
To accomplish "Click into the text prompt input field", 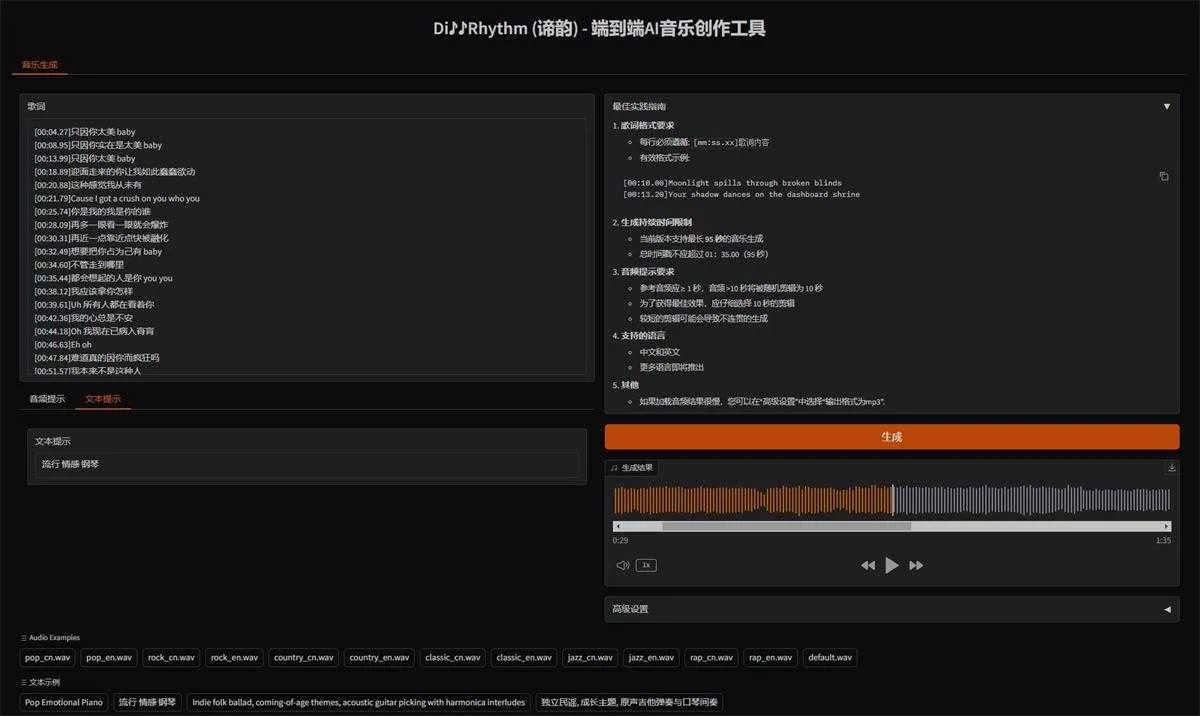I will click(x=307, y=464).
